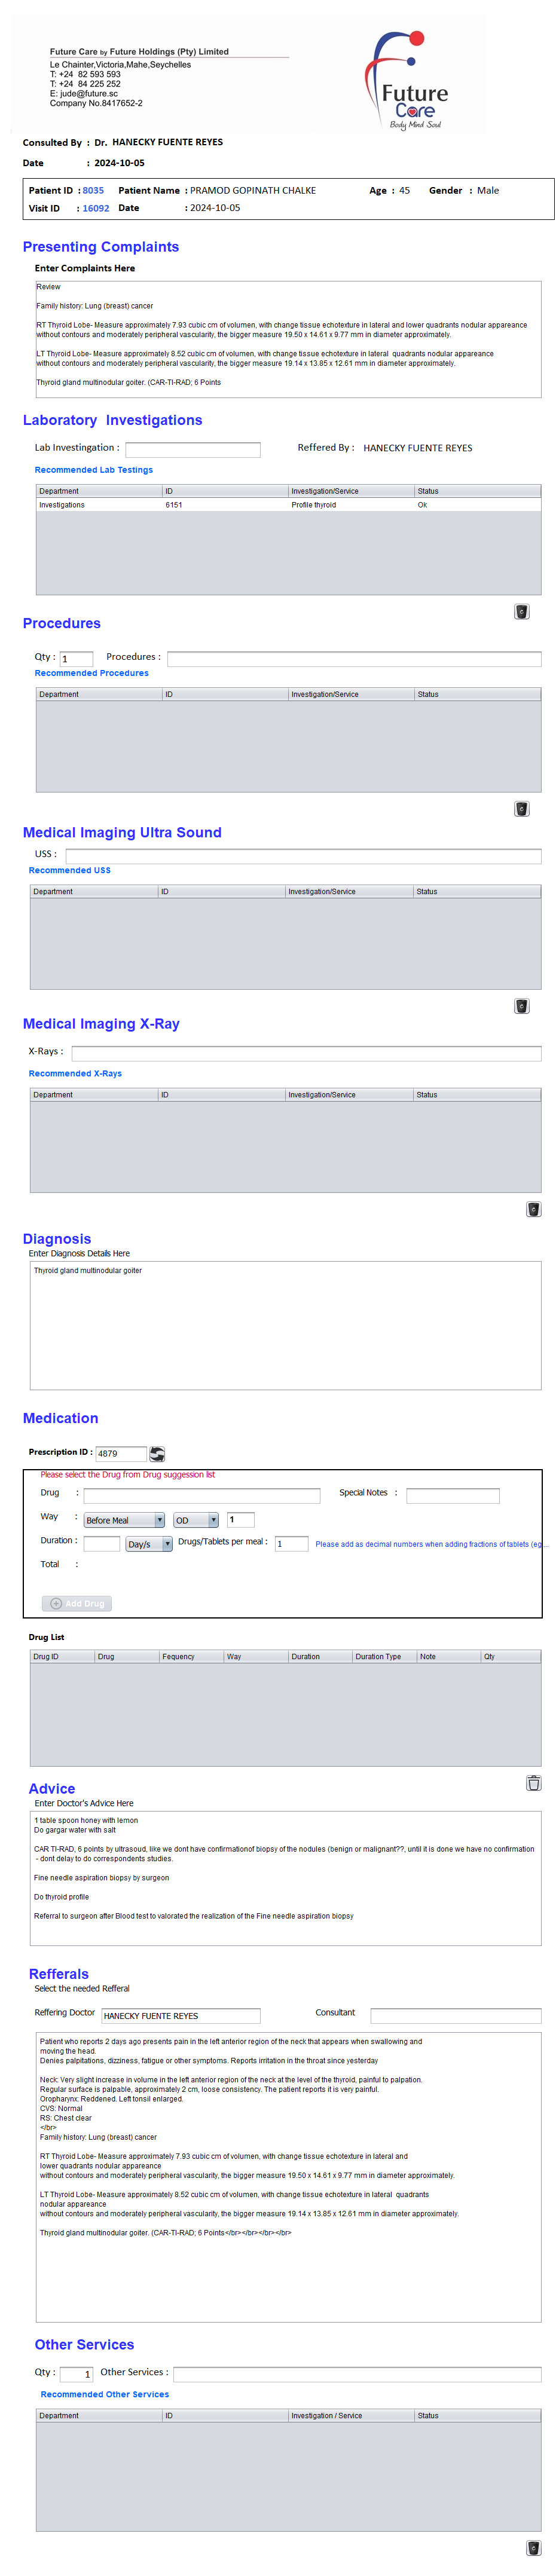Remove entry using X-Ray table trash icon

tap(533, 1208)
